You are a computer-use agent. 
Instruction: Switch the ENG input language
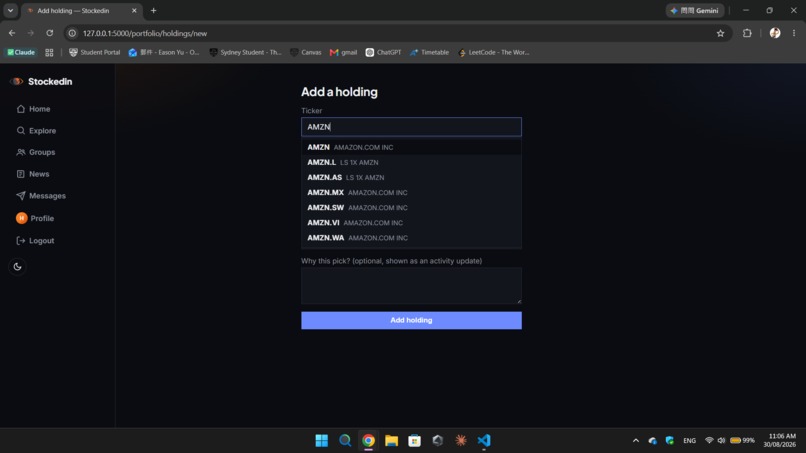click(x=689, y=441)
